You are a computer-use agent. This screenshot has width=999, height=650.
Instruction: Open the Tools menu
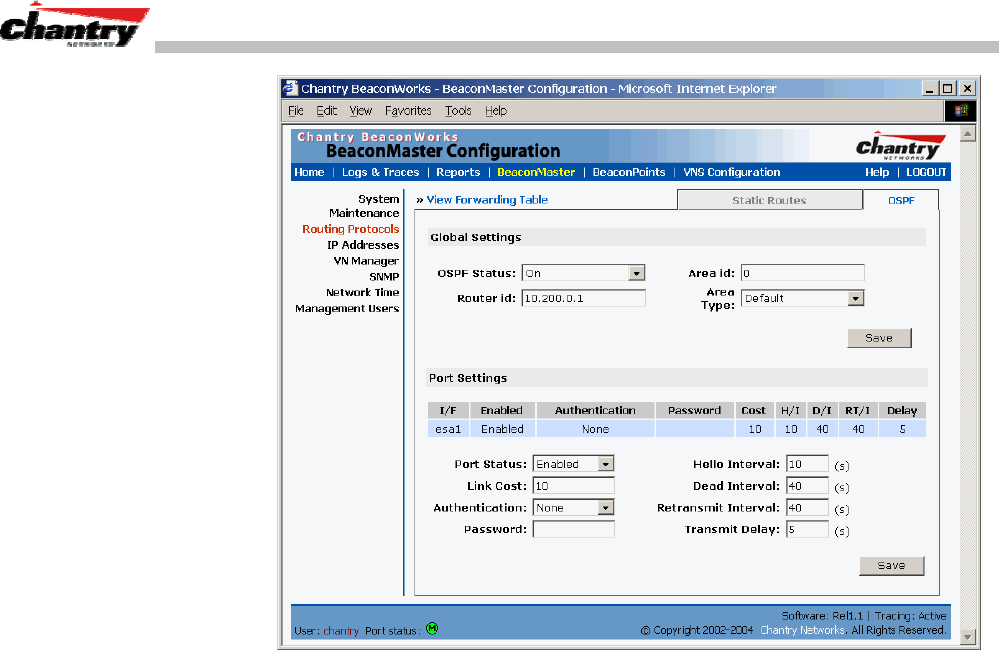(458, 111)
